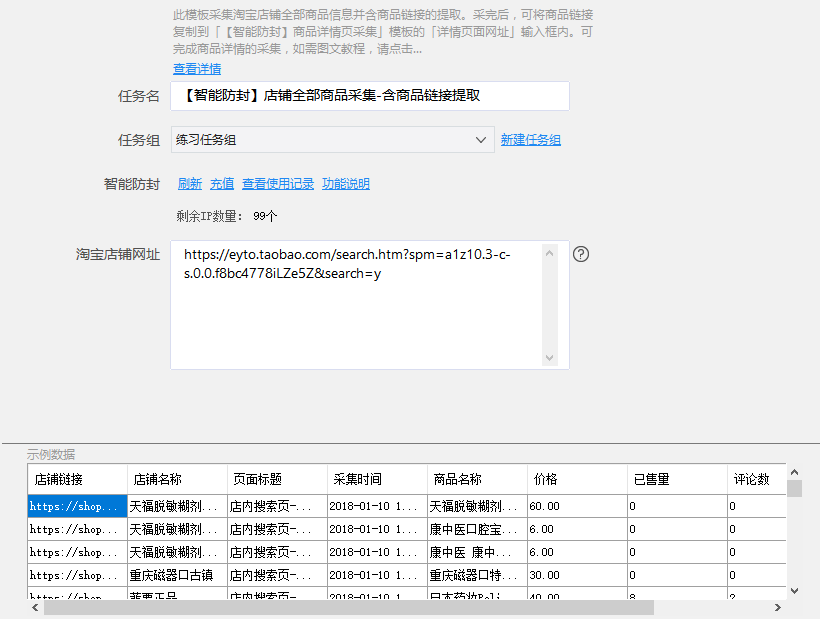The width and height of the screenshot is (820, 619).
Task: Click the 剩余IP数量 99个 value
Action: (265, 216)
